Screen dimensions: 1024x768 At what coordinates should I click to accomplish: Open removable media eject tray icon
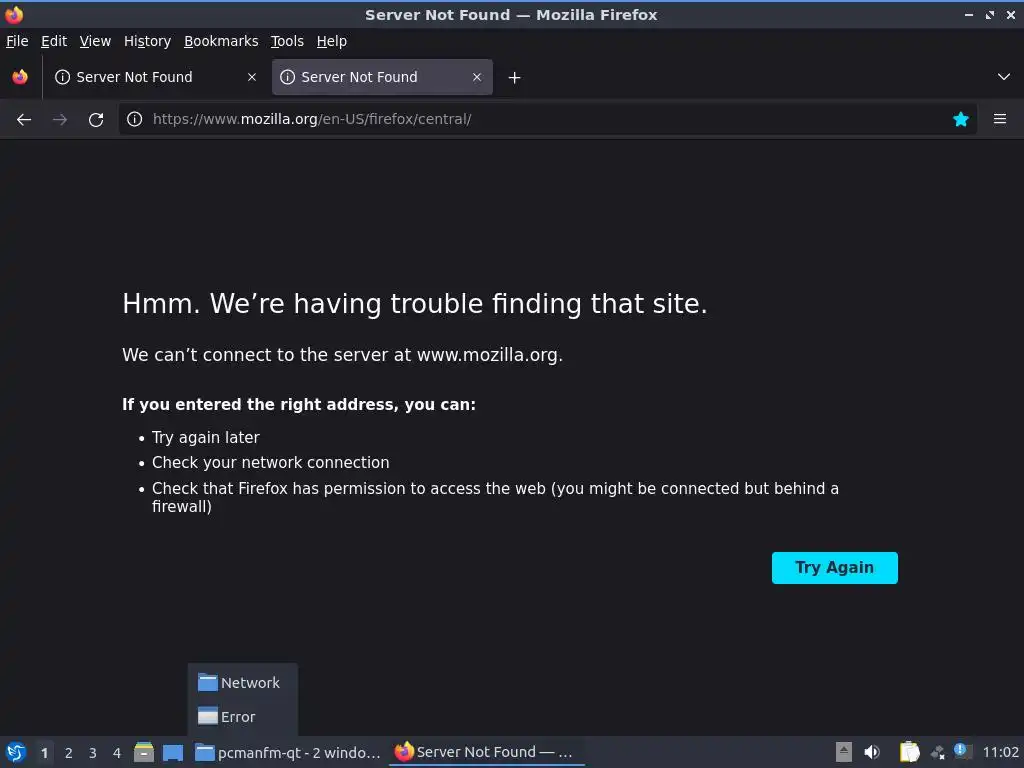click(x=844, y=752)
